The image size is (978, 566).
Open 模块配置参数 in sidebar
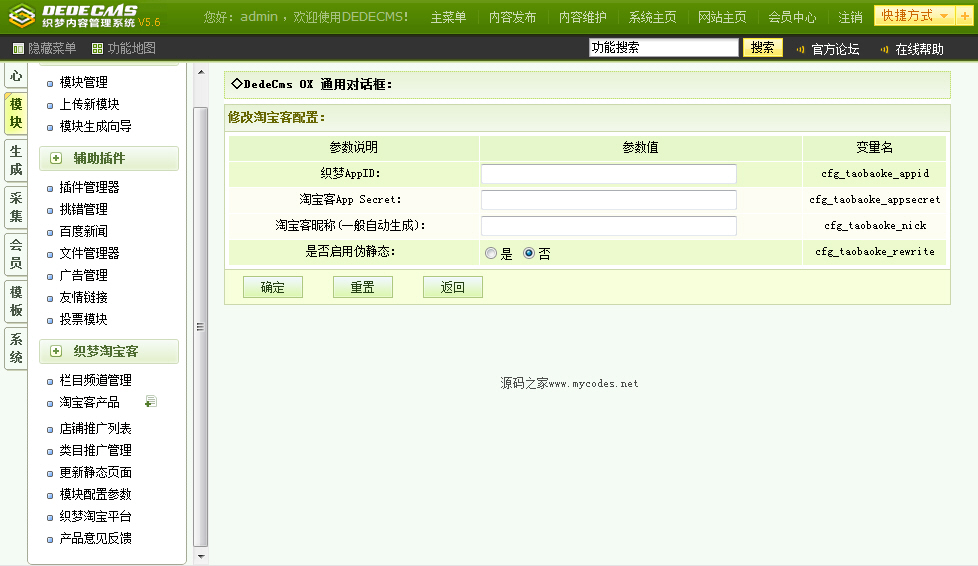pyautogui.click(x=95, y=495)
